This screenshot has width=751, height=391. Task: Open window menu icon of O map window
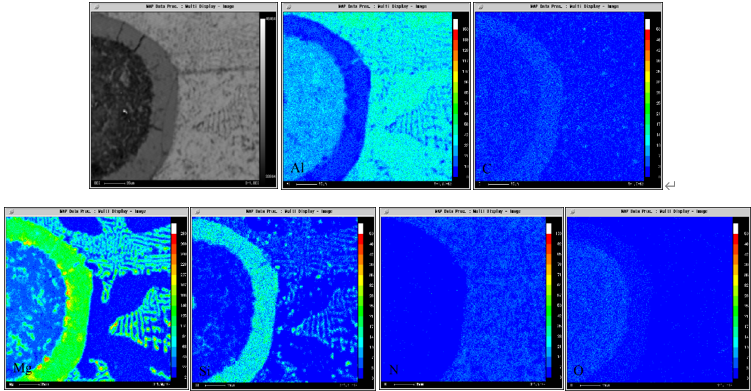pyautogui.click(x=572, y=211)
